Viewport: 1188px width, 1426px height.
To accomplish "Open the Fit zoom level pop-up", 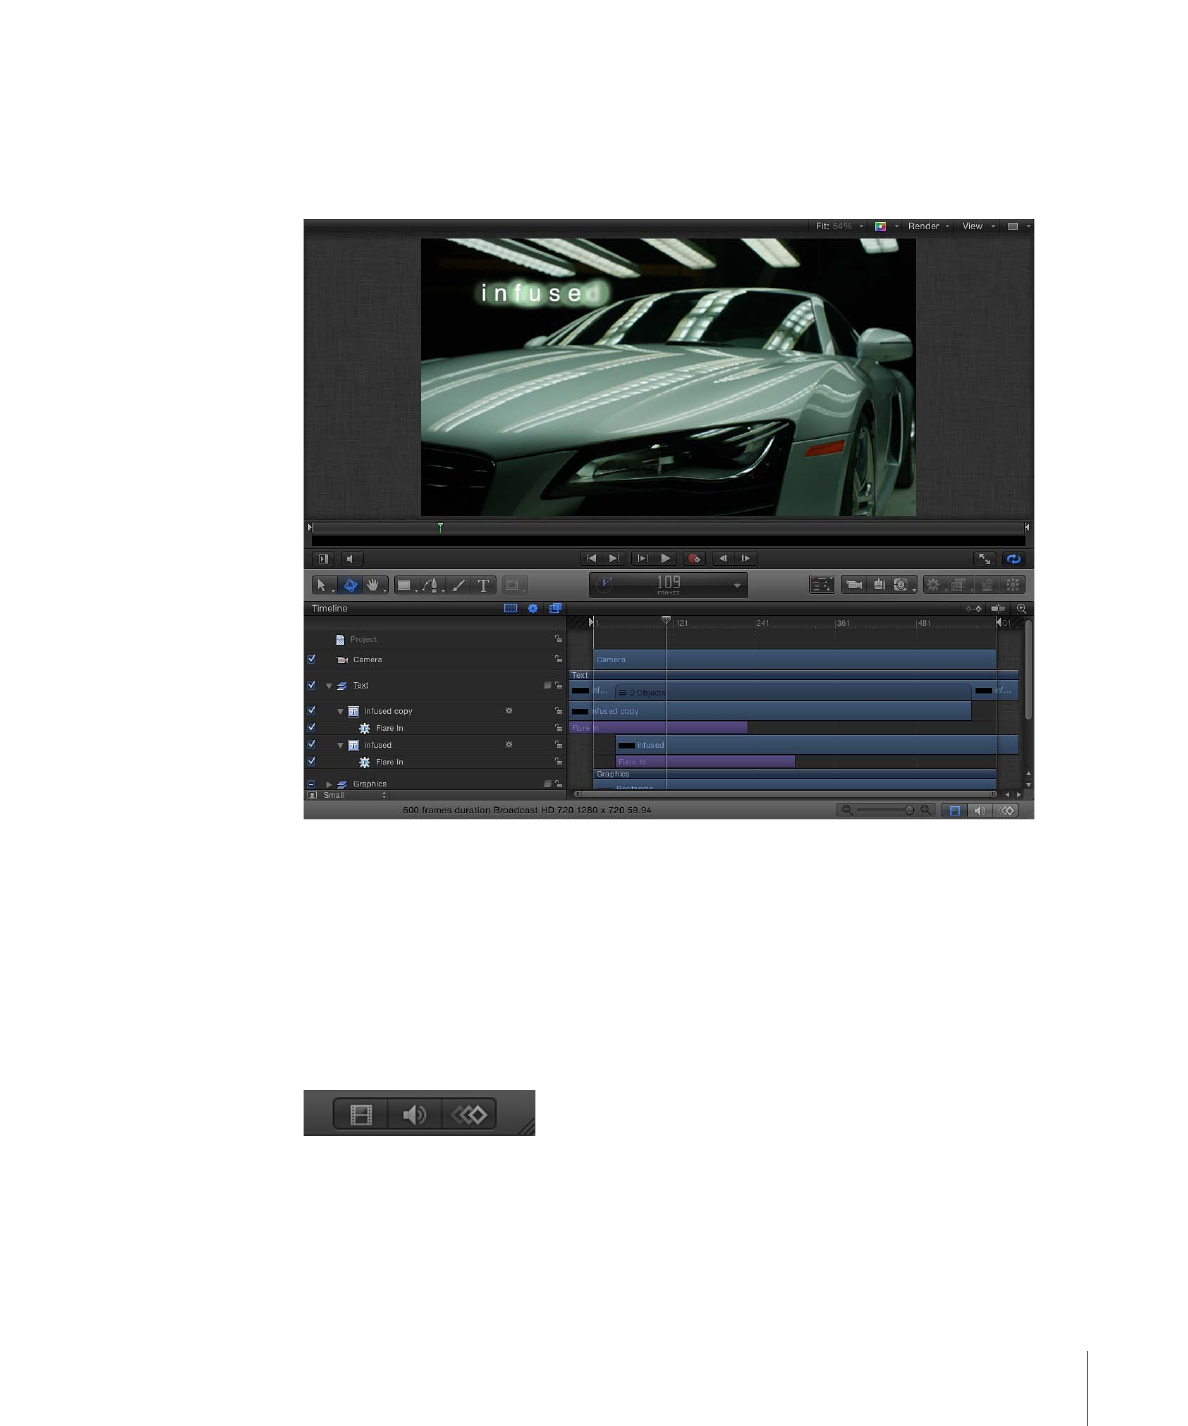I will [x=839, y=226].
